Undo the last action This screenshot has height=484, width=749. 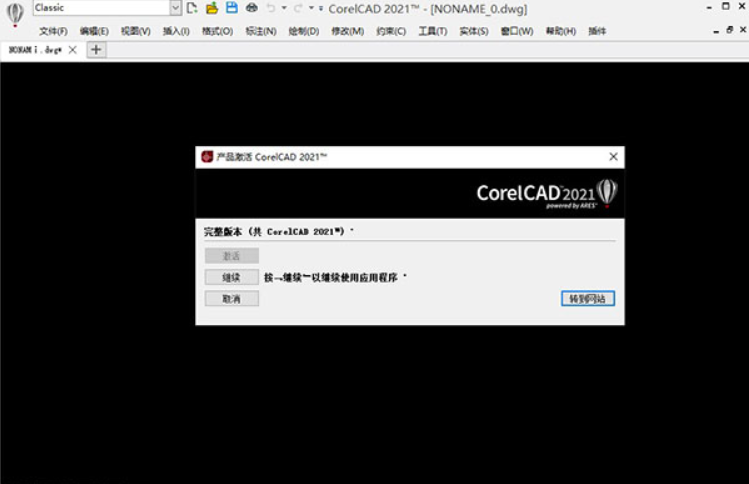[x=271, y=8]
